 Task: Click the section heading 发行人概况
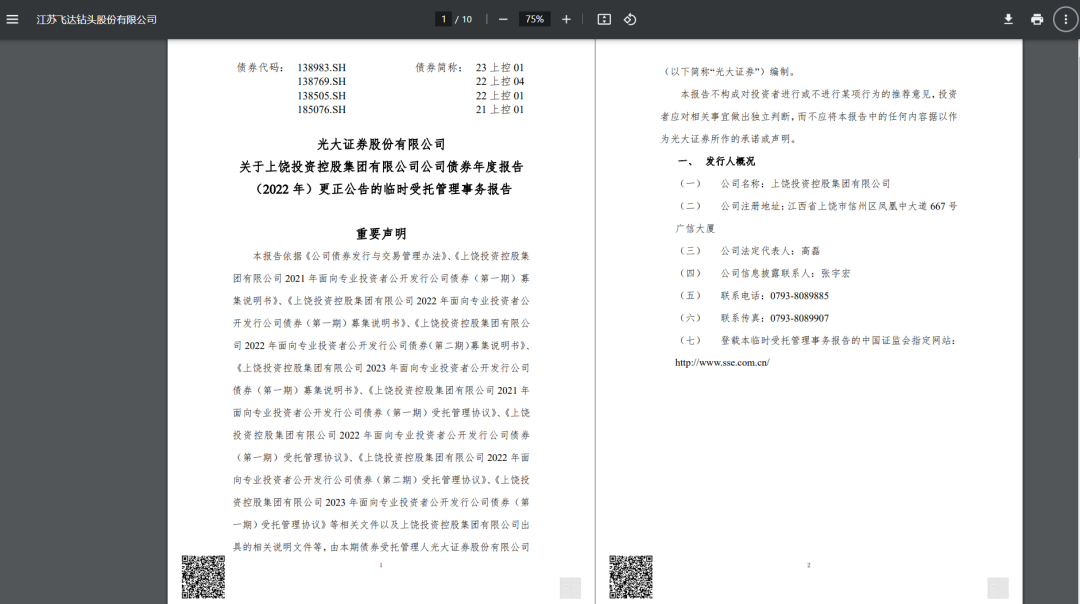point(730,161)
